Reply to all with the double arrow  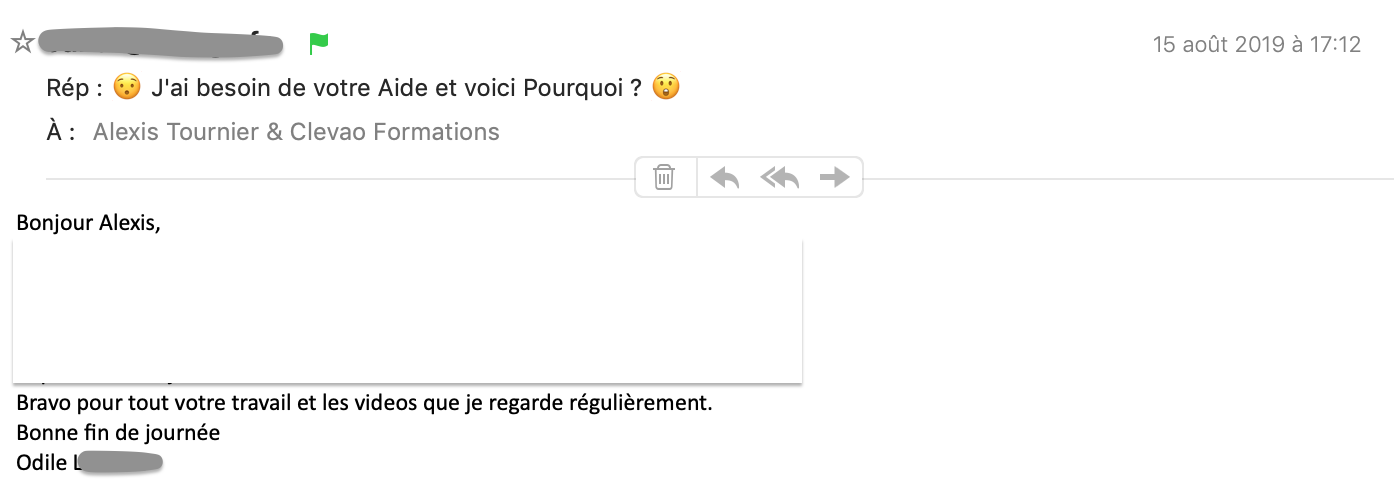click(780, 178)
